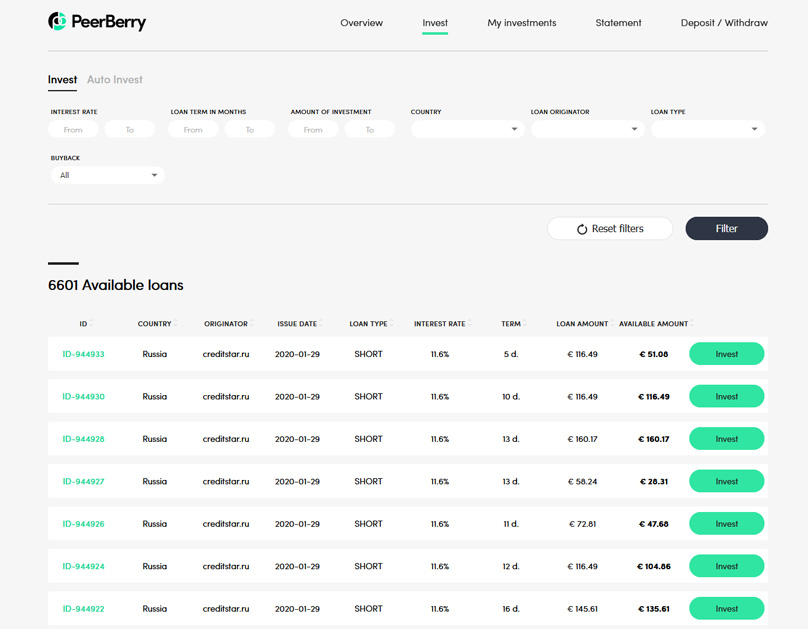The height and width of the screenshot is (629, 808).
Task: Sort loans by the Interest Rate column
Action: tap(442, 324)
